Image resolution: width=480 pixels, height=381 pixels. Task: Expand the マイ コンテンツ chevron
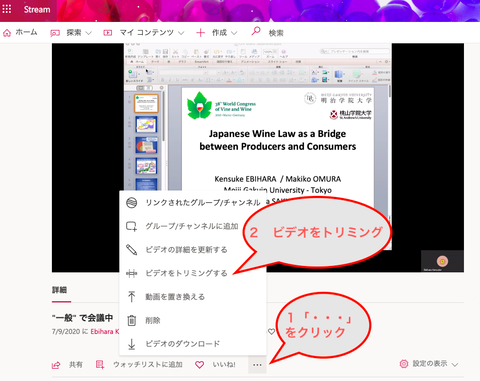point(181,33)
